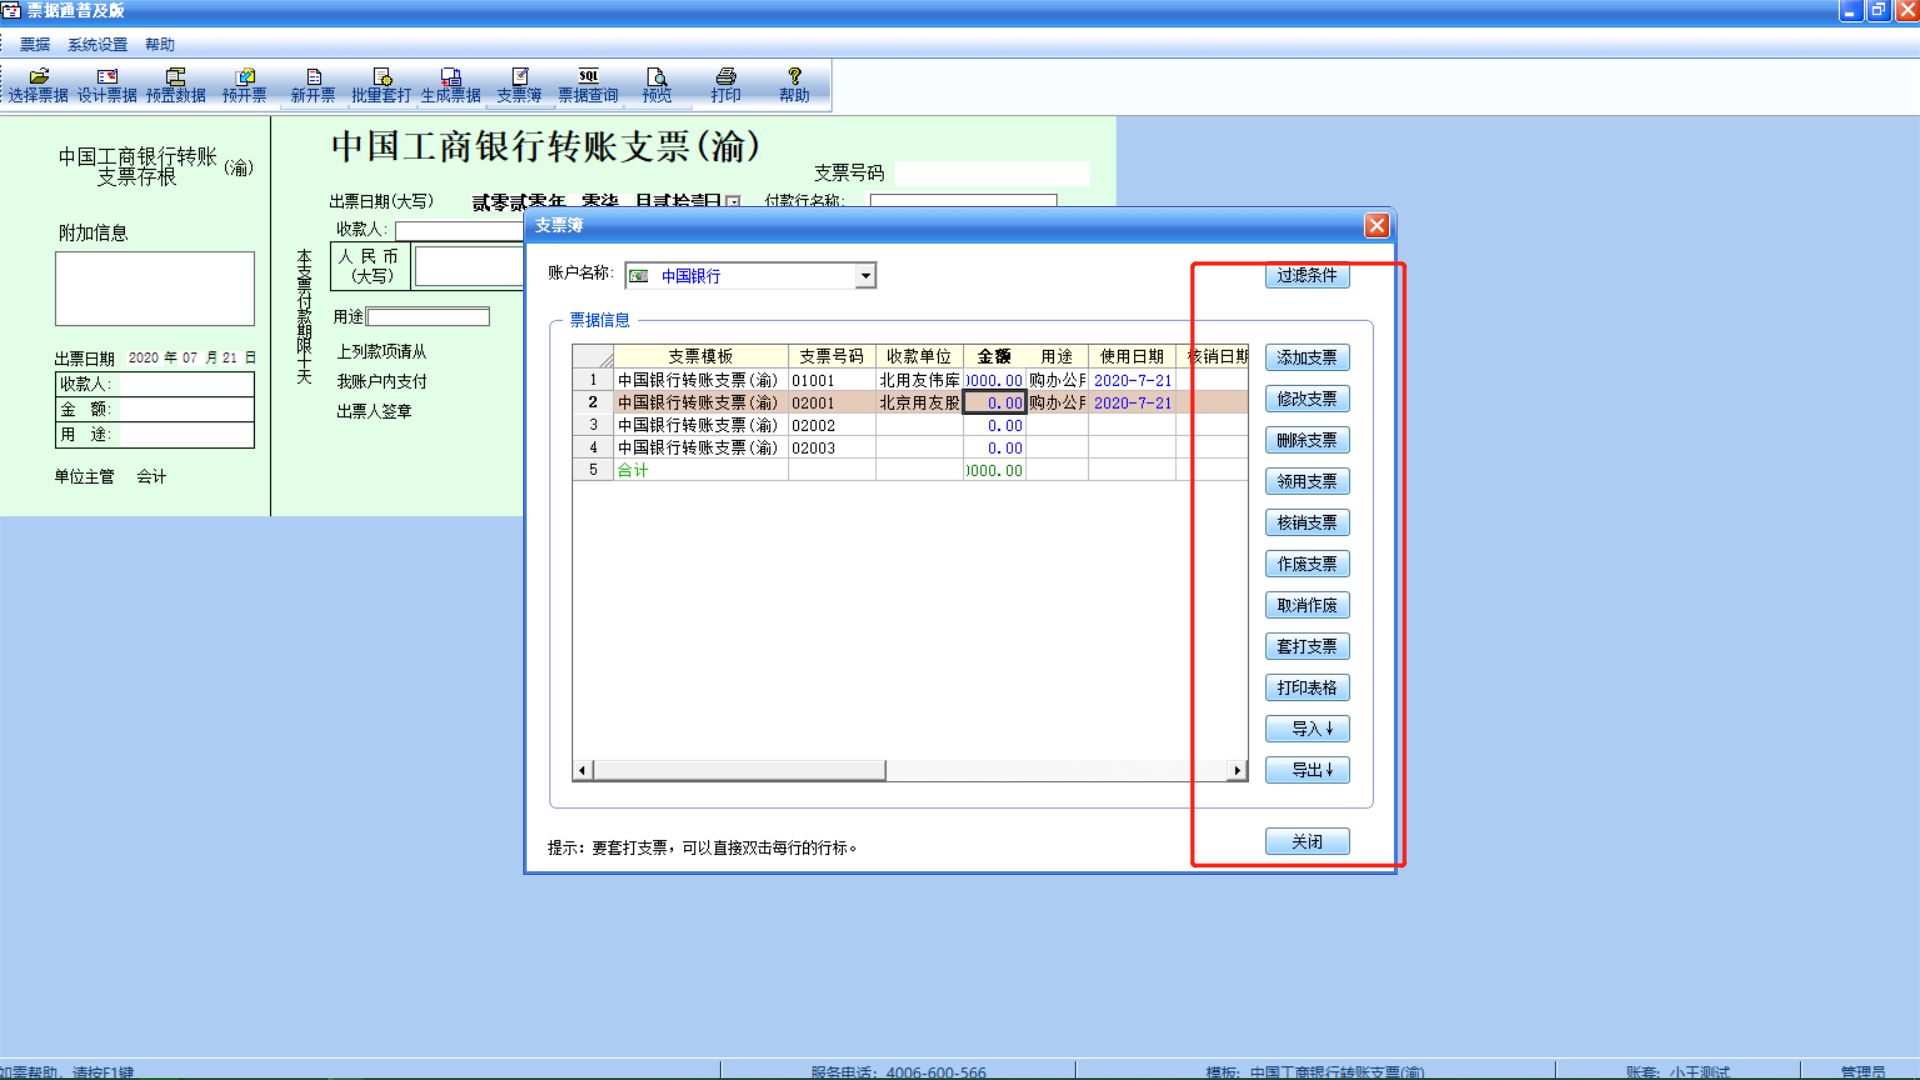The width and height of the screenshot is (1920, 1080).
Task: Click the 核销支票 button
Action: pos(1307,522)
